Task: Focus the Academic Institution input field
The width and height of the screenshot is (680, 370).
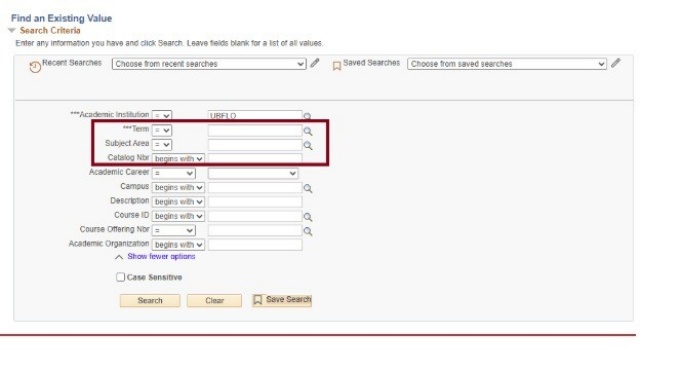Action: tap(255, 116)
